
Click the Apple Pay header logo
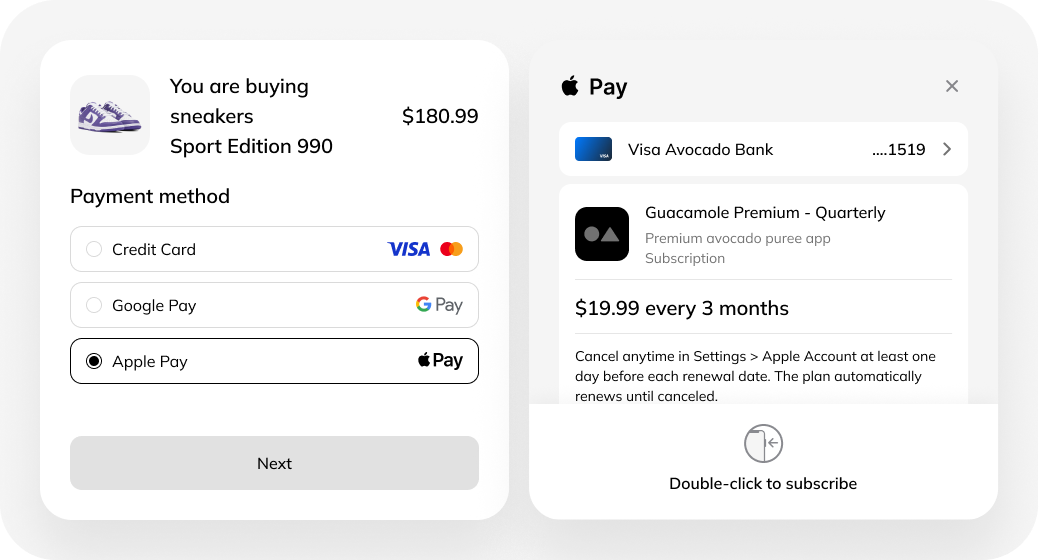594,86
